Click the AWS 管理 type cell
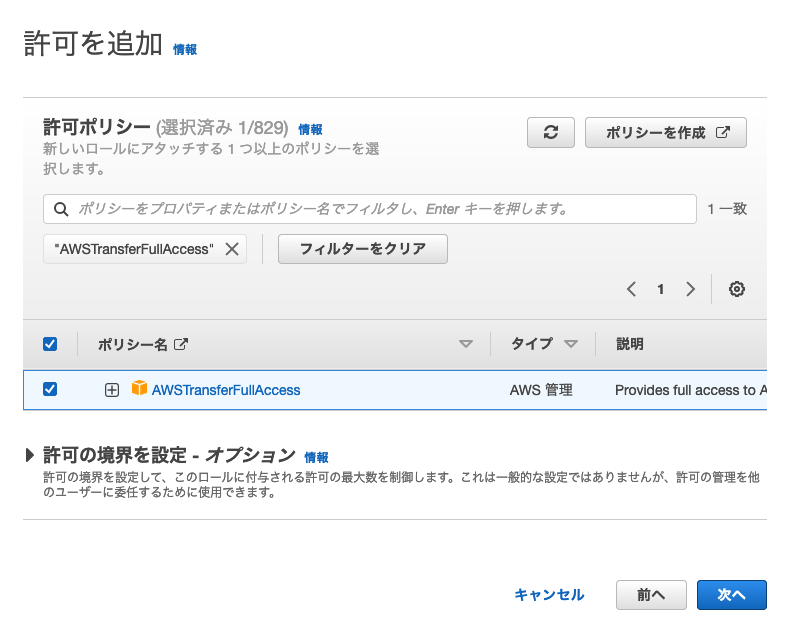787x618 pixels. [541, 390]
